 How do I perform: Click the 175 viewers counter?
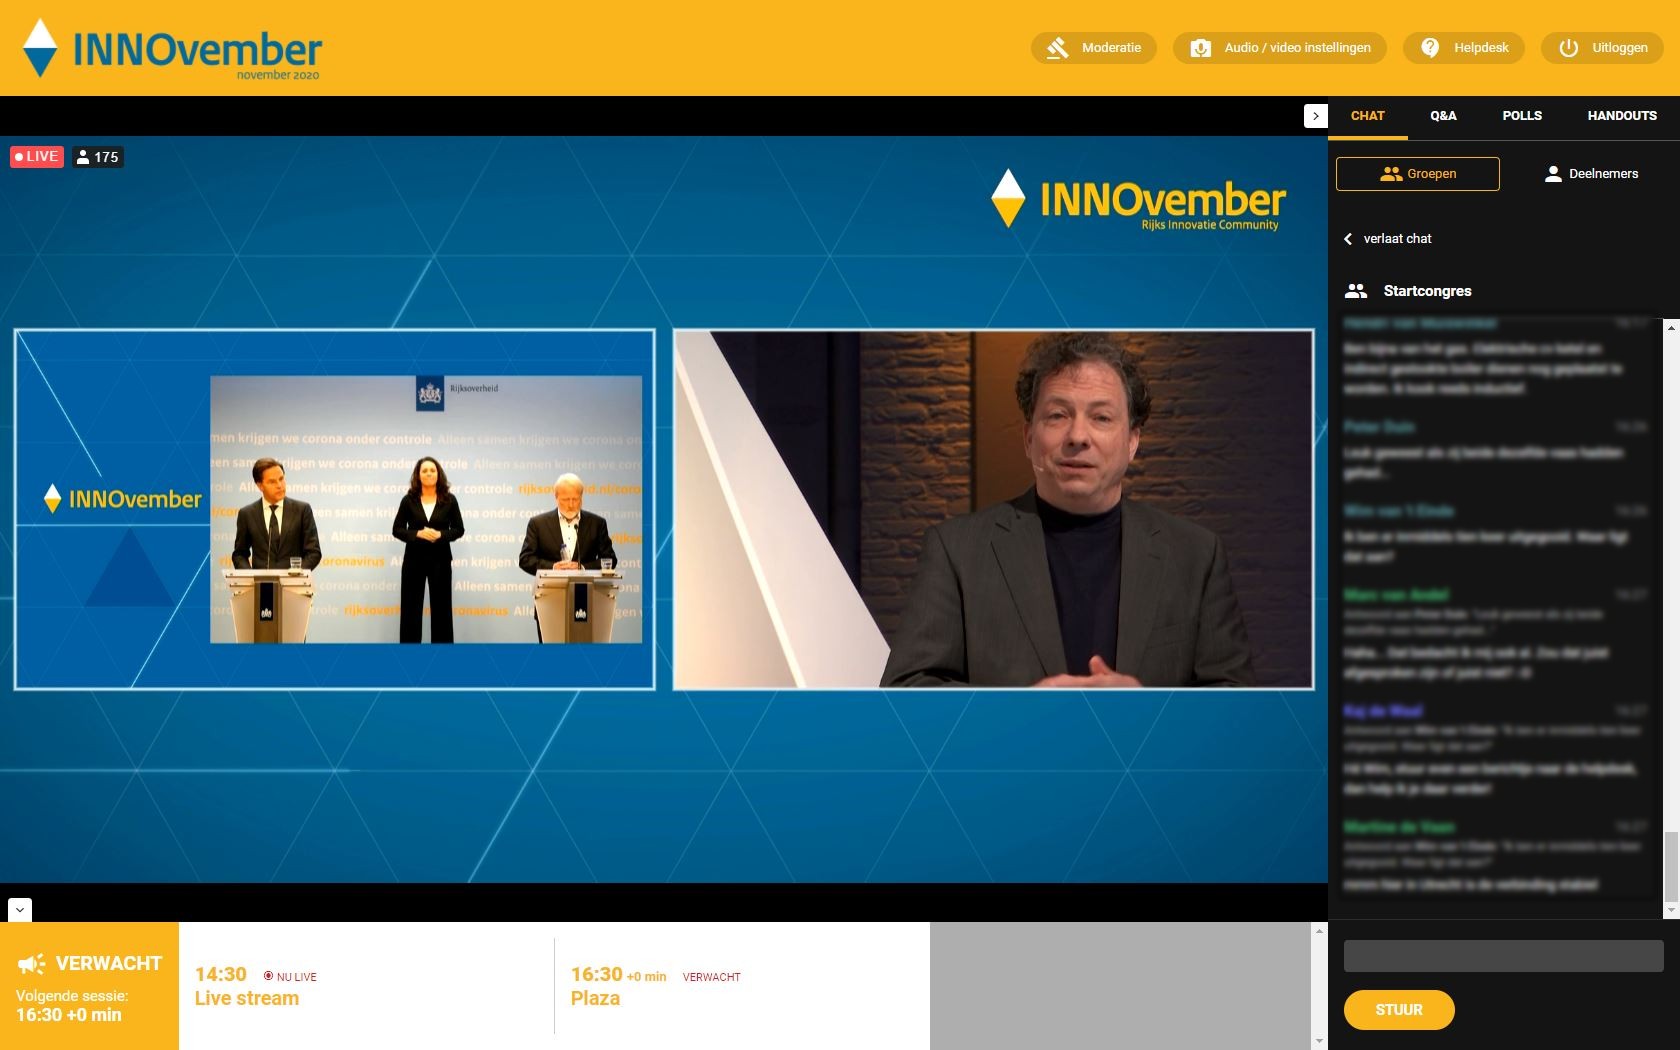click(x=98, y=157)
